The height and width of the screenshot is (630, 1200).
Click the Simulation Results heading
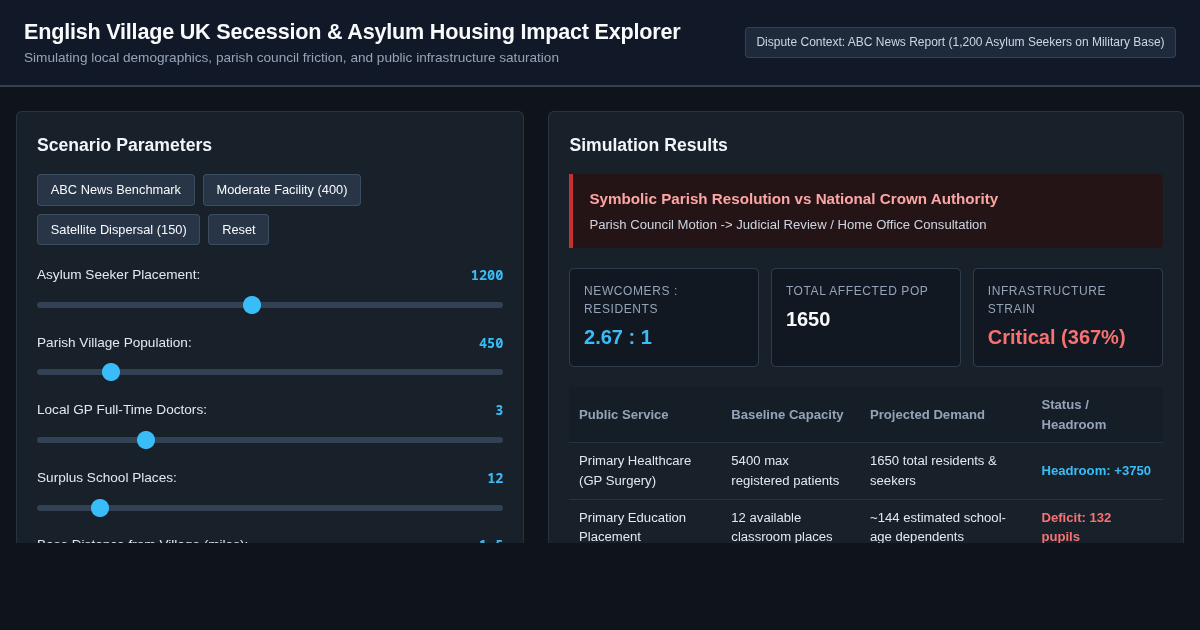click(649, 145)
